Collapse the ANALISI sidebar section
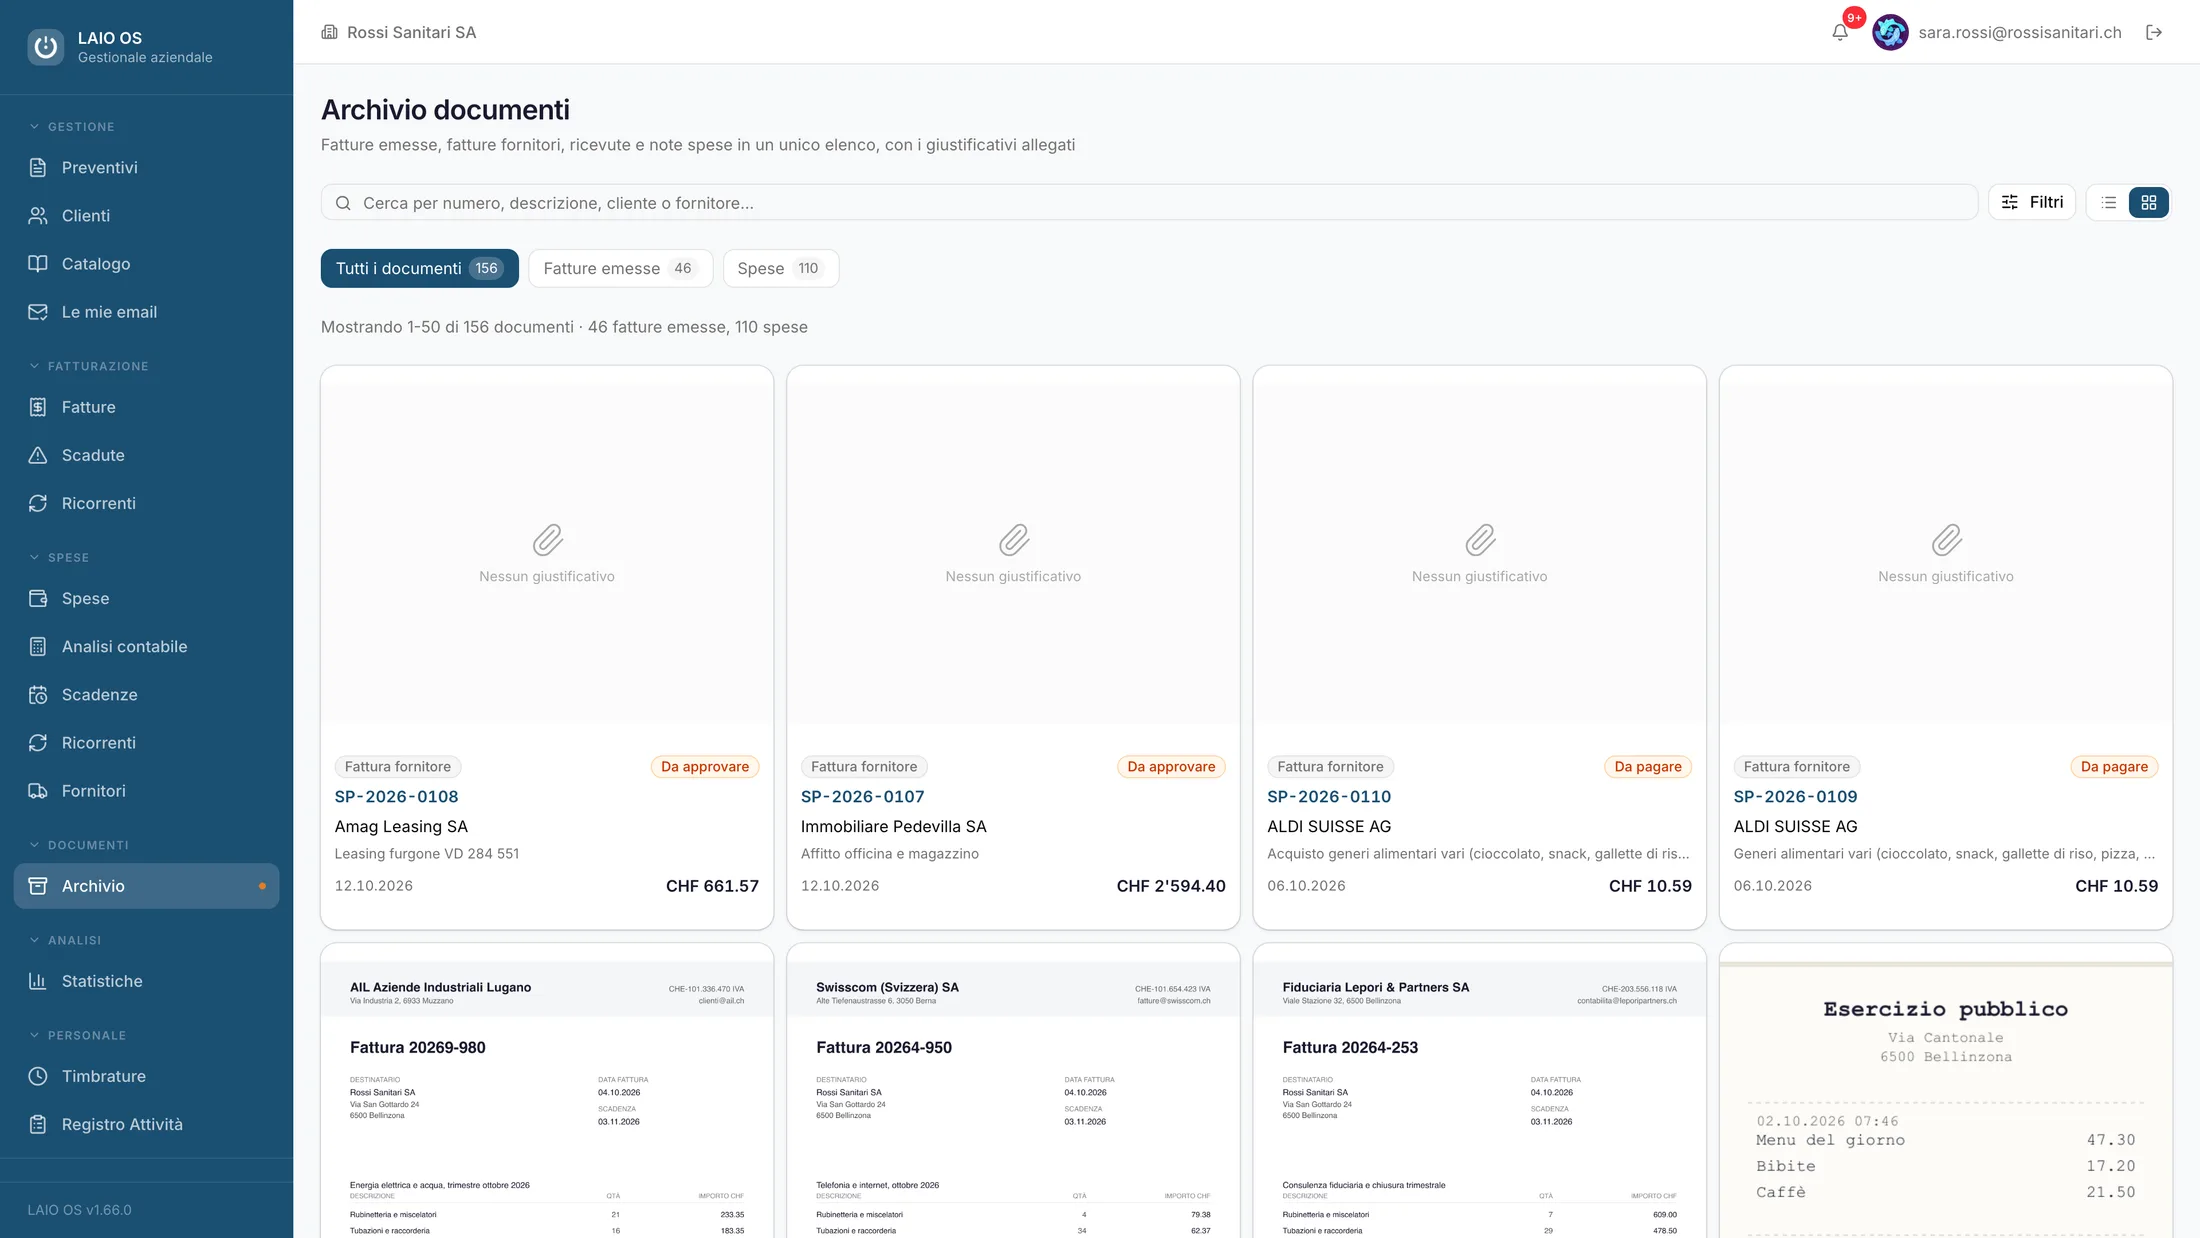 click(65, 940)
